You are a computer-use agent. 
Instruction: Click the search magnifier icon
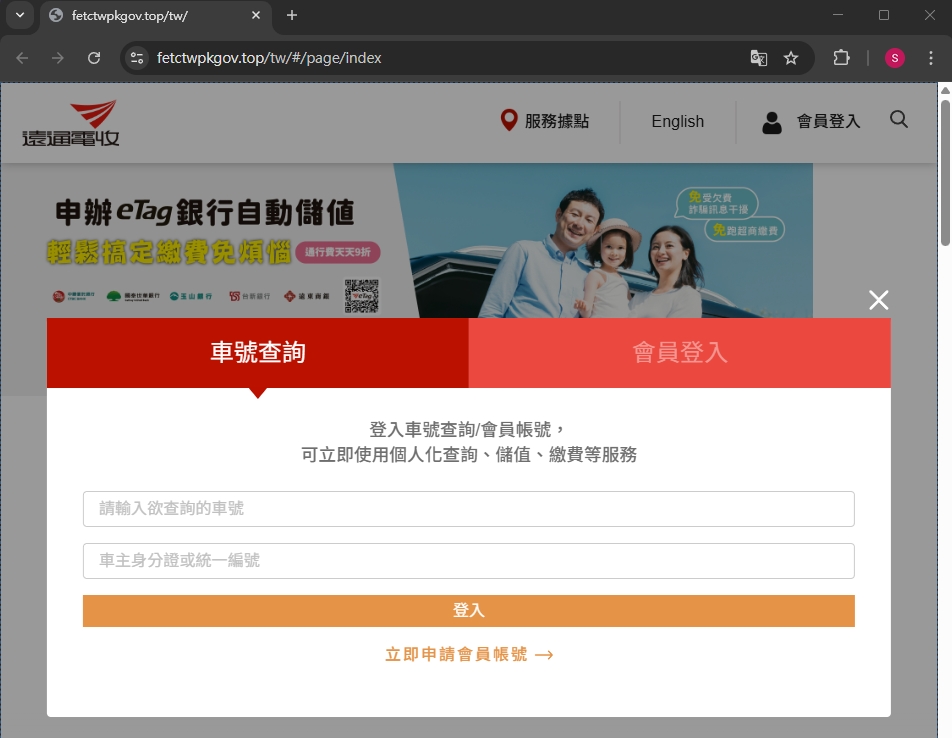(899, 120)
